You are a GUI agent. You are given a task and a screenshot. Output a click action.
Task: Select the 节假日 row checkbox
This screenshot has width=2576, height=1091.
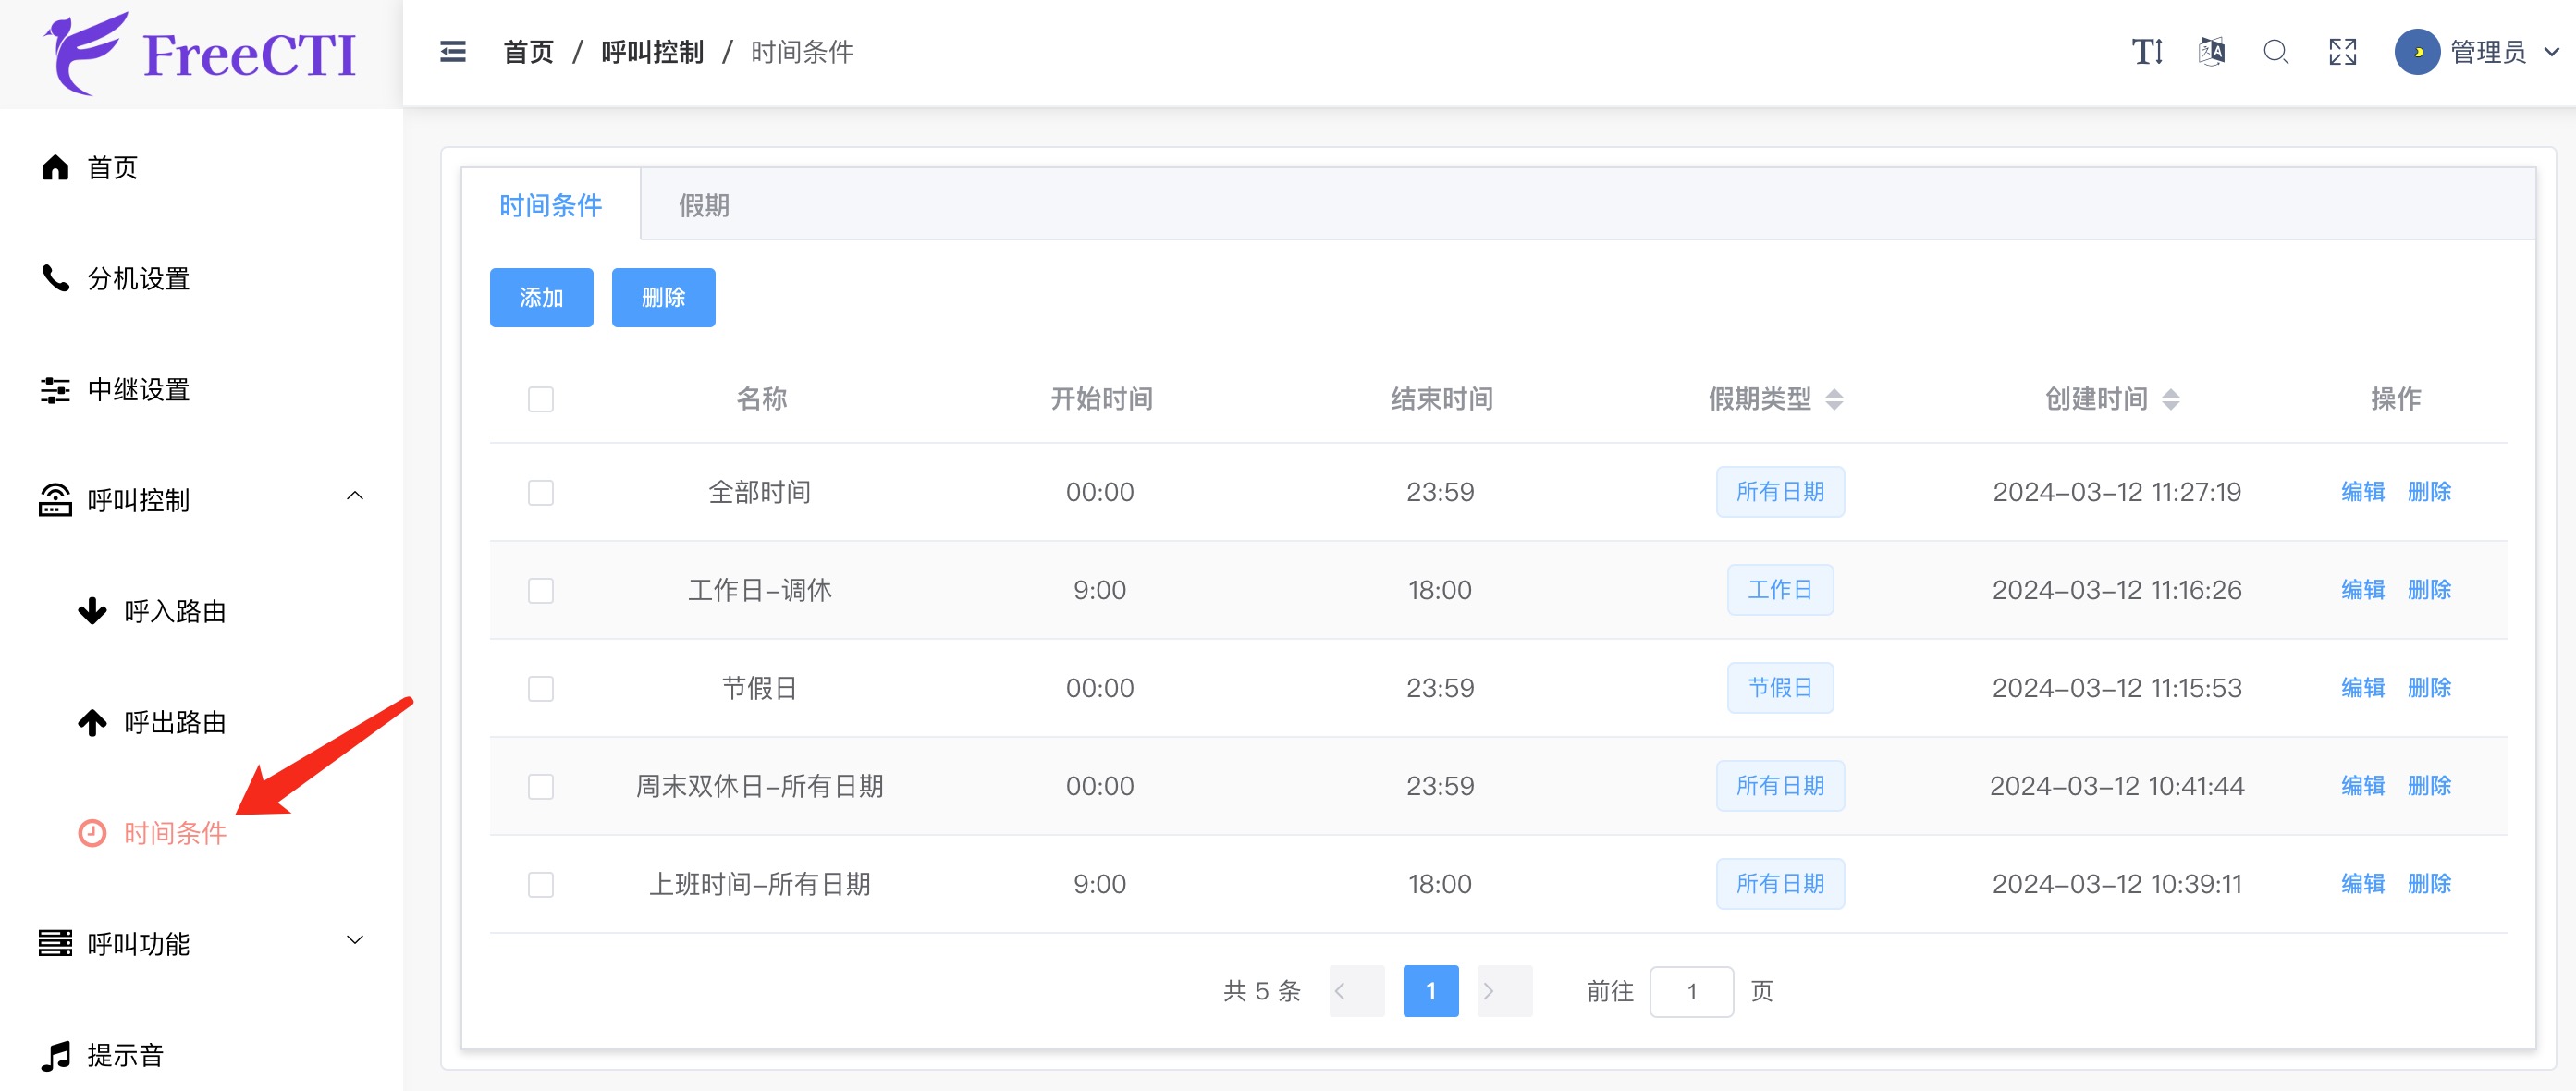(x=541, y=688)
